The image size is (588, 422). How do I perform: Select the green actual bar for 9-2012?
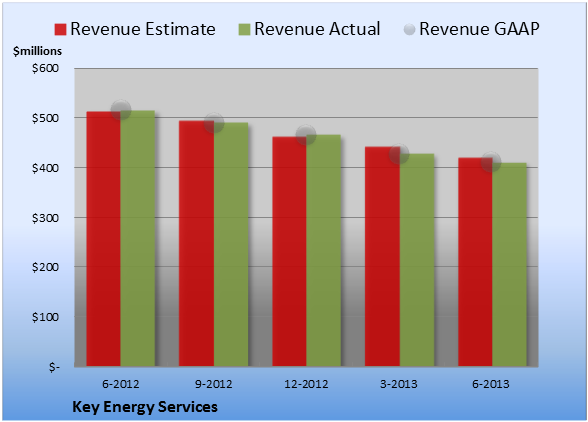tap(231, 244)
